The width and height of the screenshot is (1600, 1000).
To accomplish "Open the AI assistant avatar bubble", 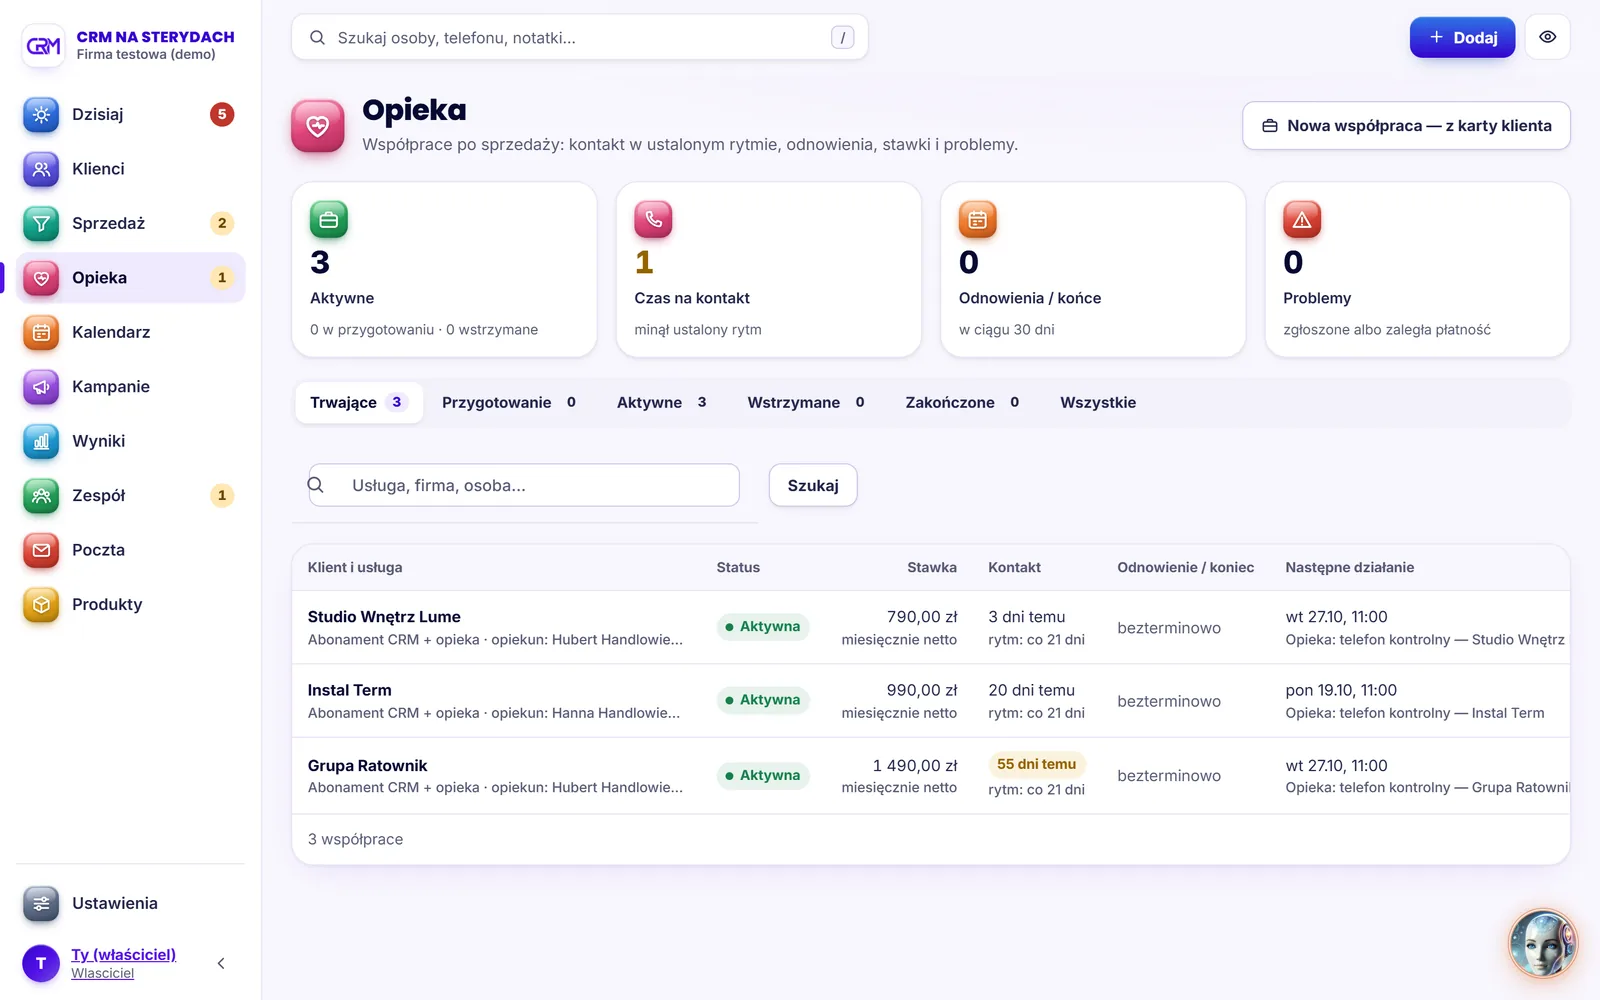I will [1543, 943].
